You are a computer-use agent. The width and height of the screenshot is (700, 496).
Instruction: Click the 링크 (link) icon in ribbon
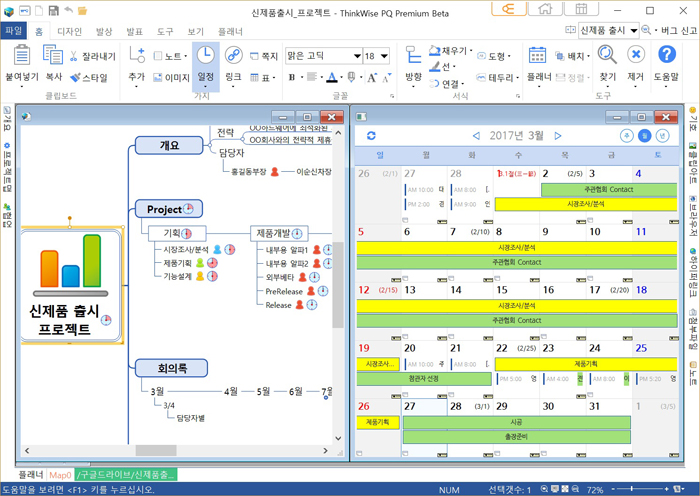point(233,57)
